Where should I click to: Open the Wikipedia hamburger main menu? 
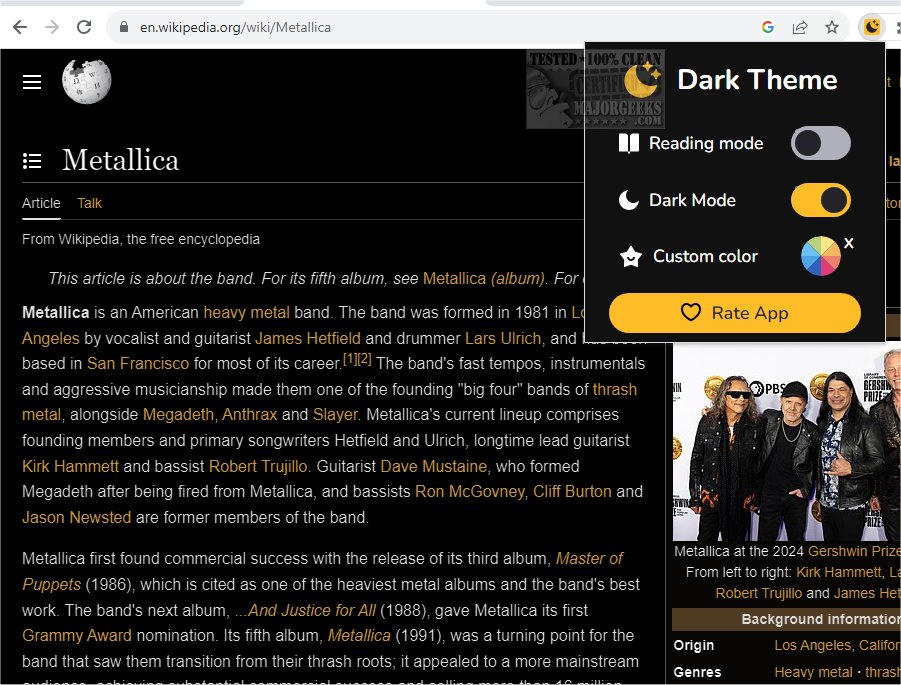tap(32, 82)
